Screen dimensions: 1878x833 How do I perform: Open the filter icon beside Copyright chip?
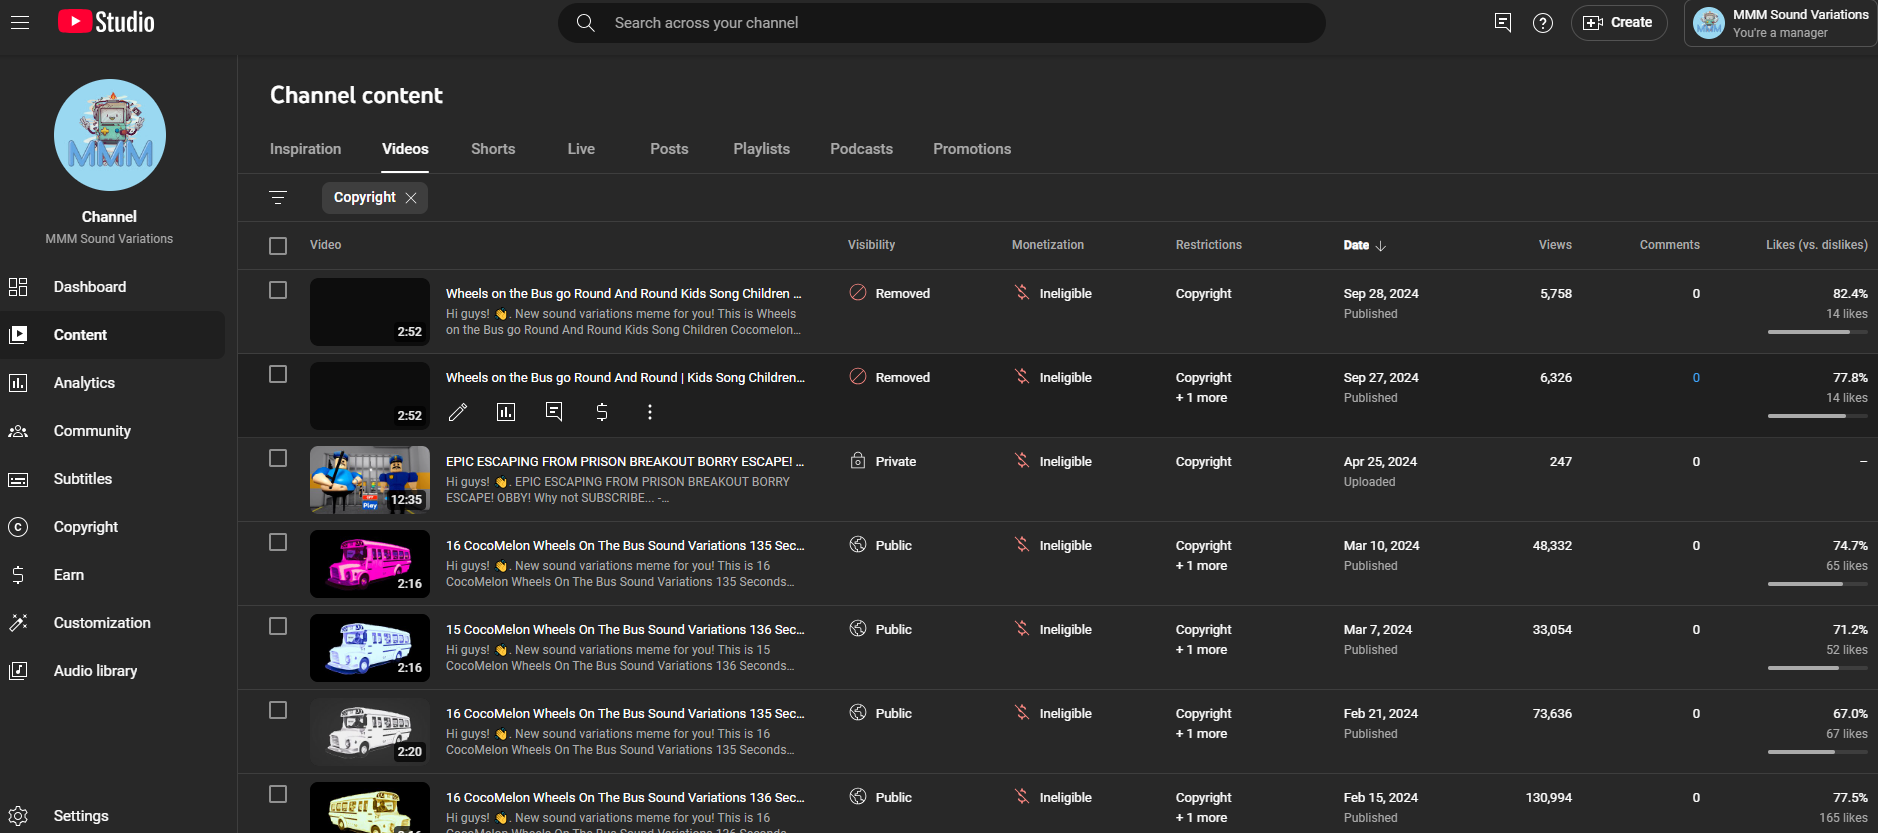click(x=278, y=197)
